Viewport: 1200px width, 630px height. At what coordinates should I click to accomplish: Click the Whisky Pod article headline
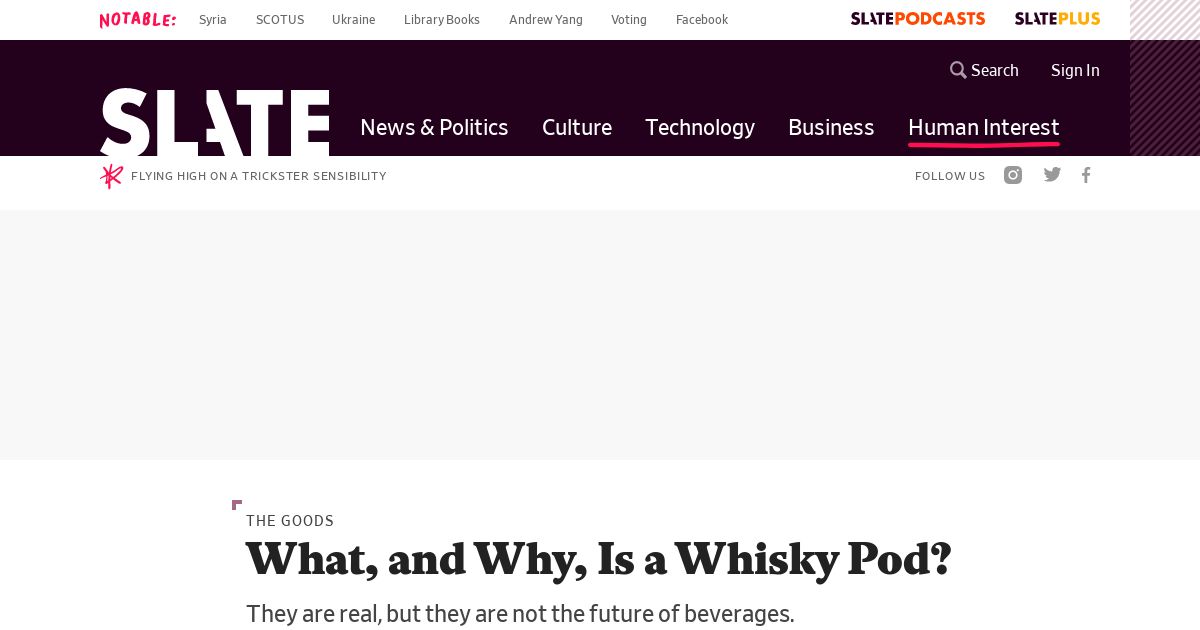tap(598, 559)
